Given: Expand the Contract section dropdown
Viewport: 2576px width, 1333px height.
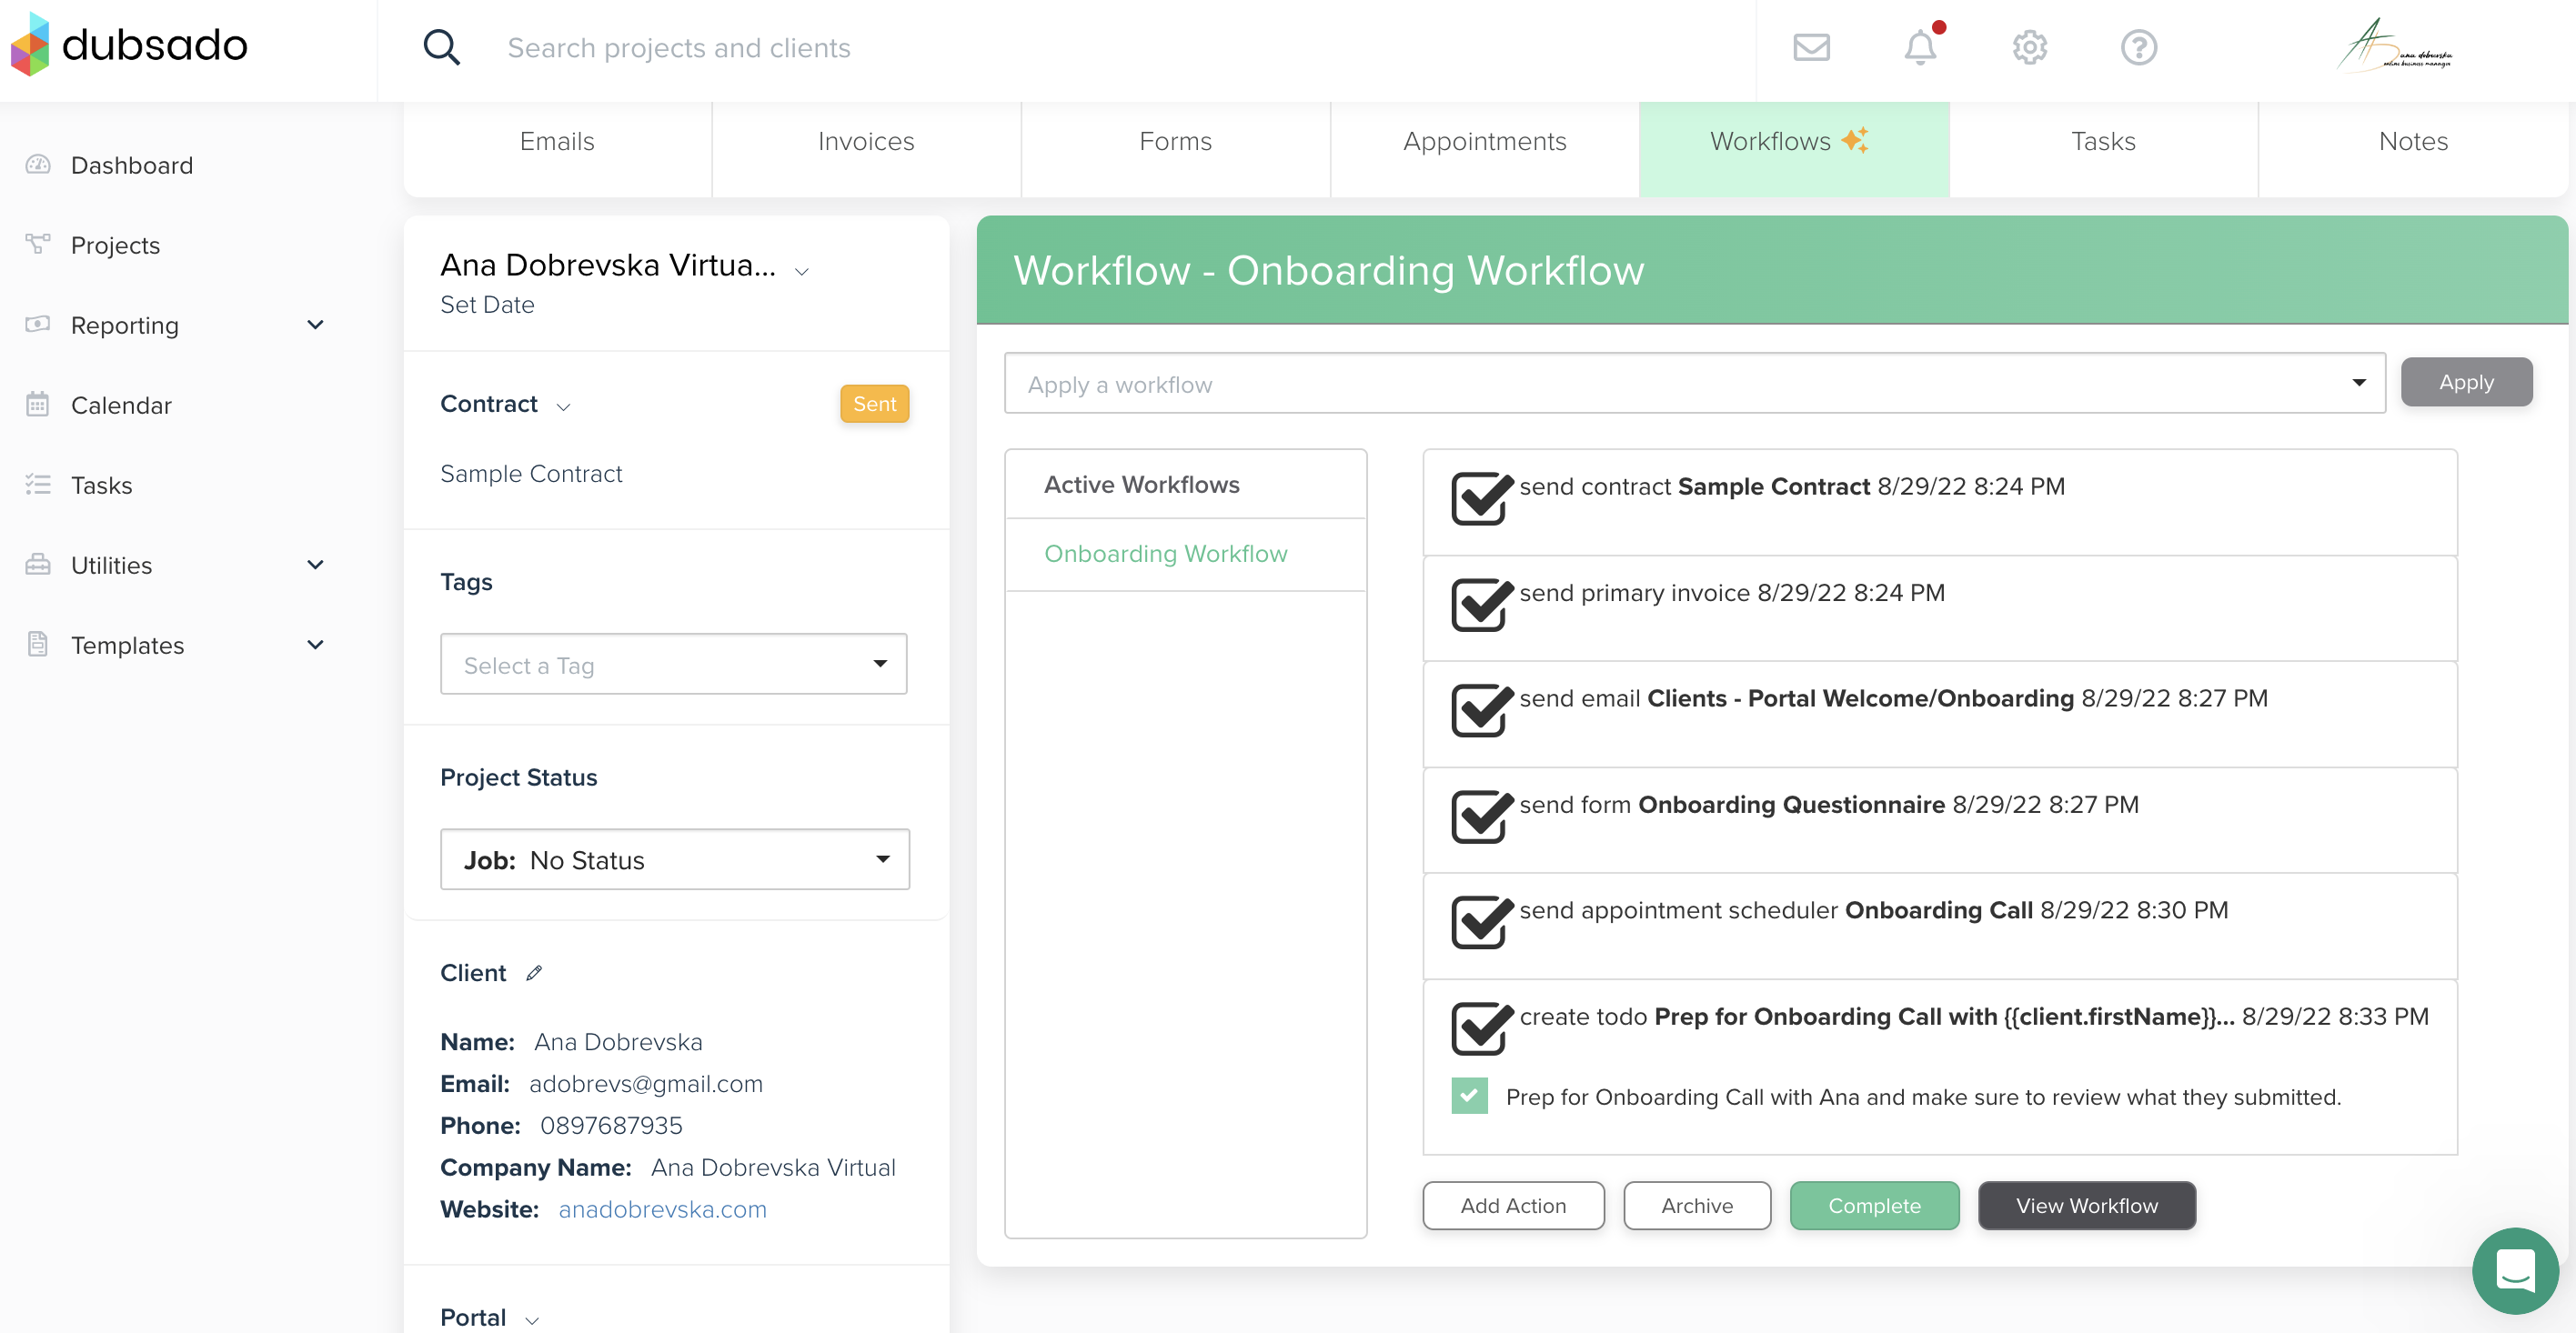Looking at the screenshot, I should [565, 406].
